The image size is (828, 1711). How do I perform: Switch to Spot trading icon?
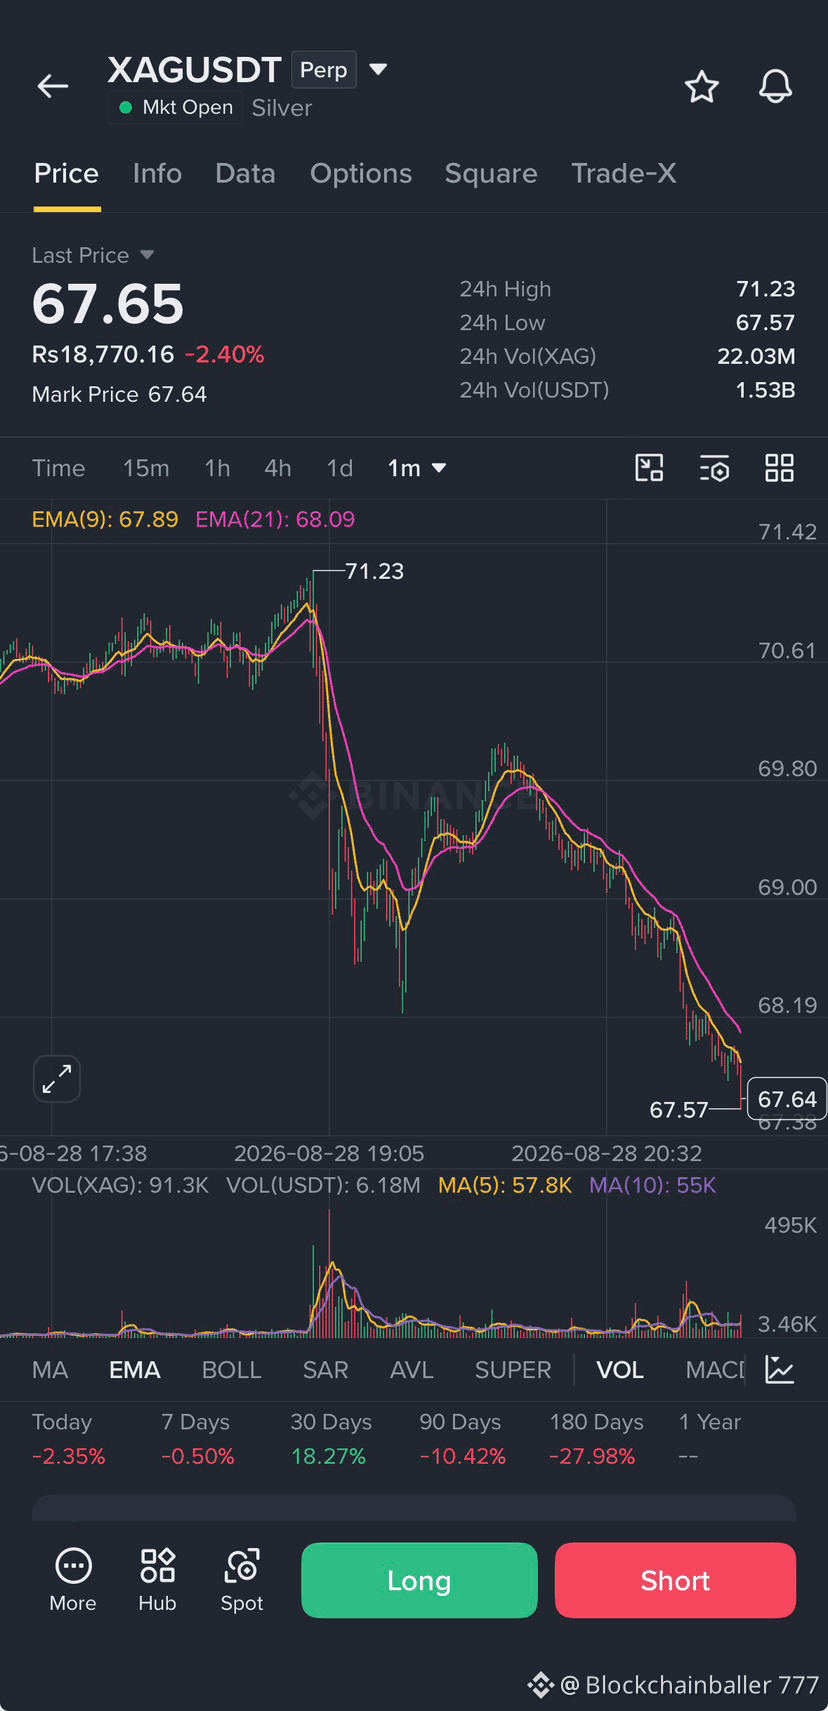point(242,1580)
